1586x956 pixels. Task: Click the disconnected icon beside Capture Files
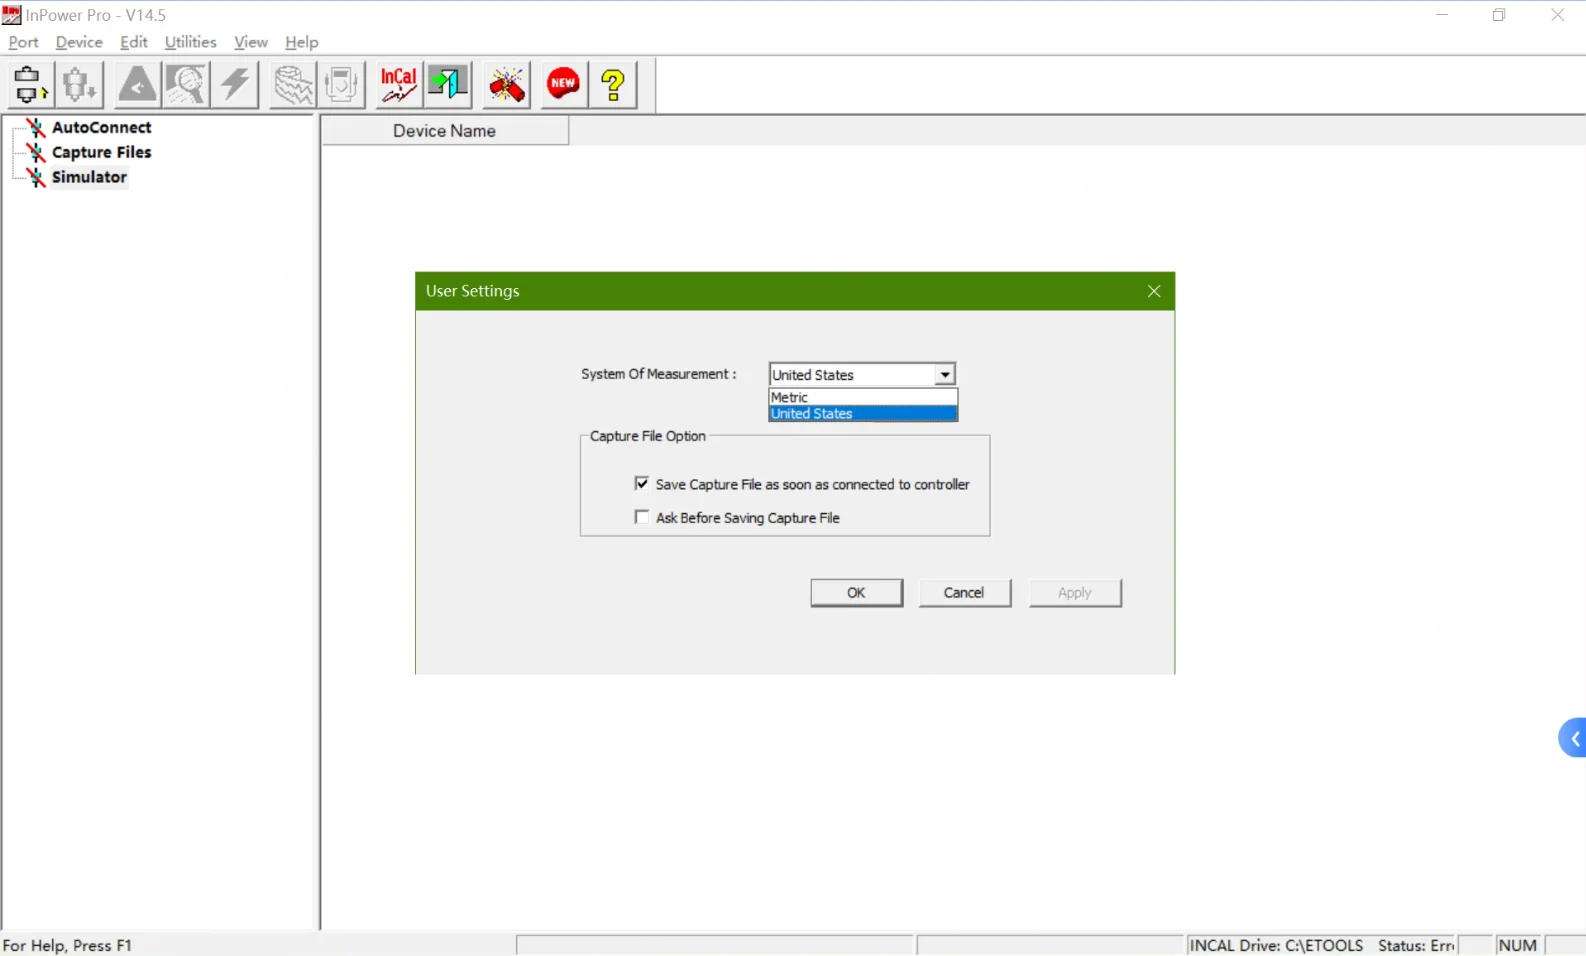(x=36, y=152)
